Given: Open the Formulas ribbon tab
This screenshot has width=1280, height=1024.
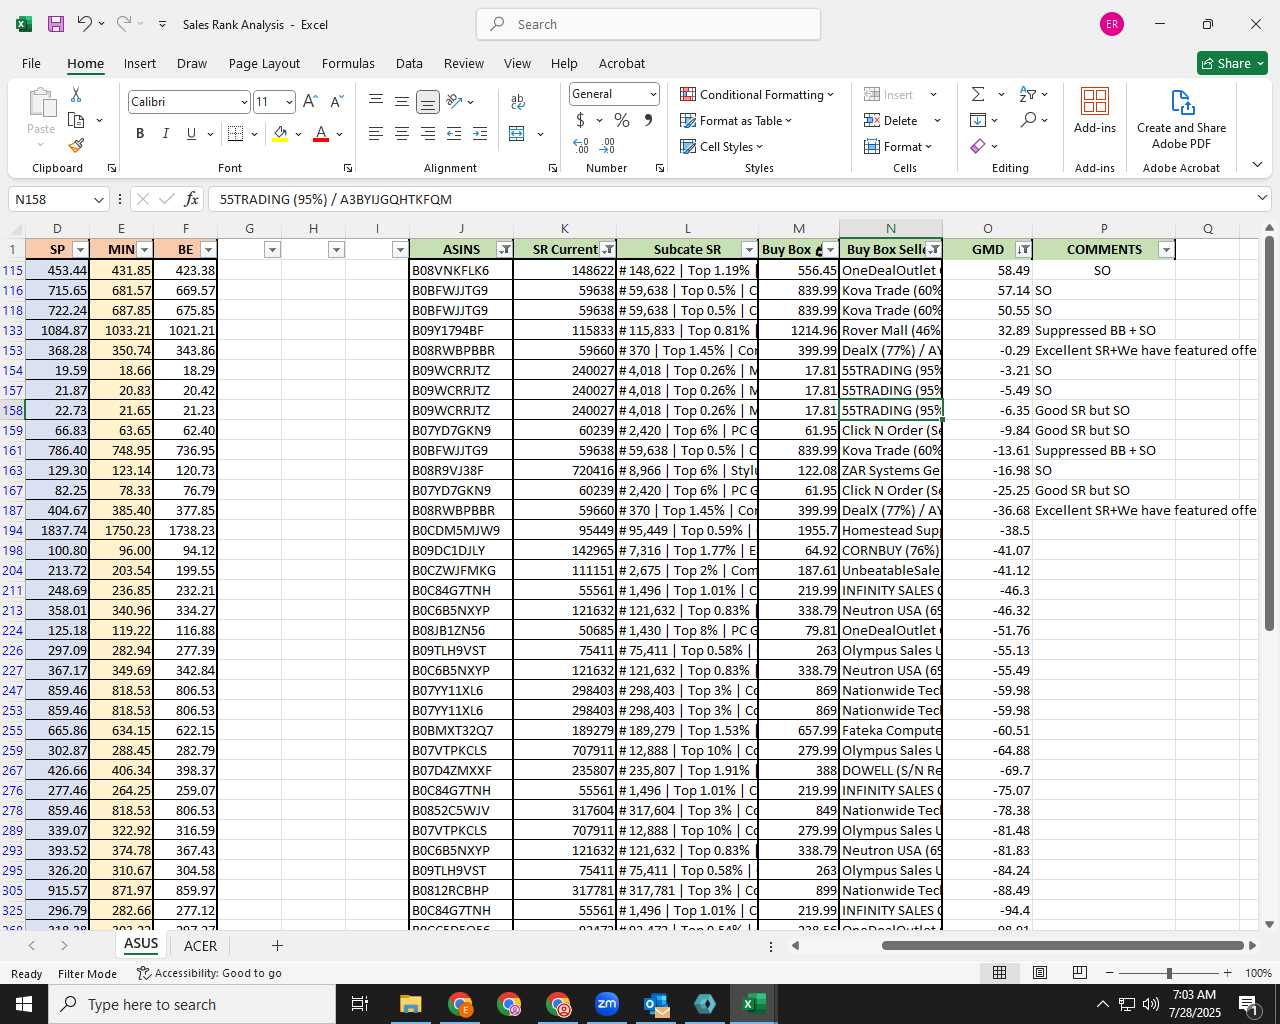Looking at the screenshot, I should pyautogui.click(x=348, y=63).
